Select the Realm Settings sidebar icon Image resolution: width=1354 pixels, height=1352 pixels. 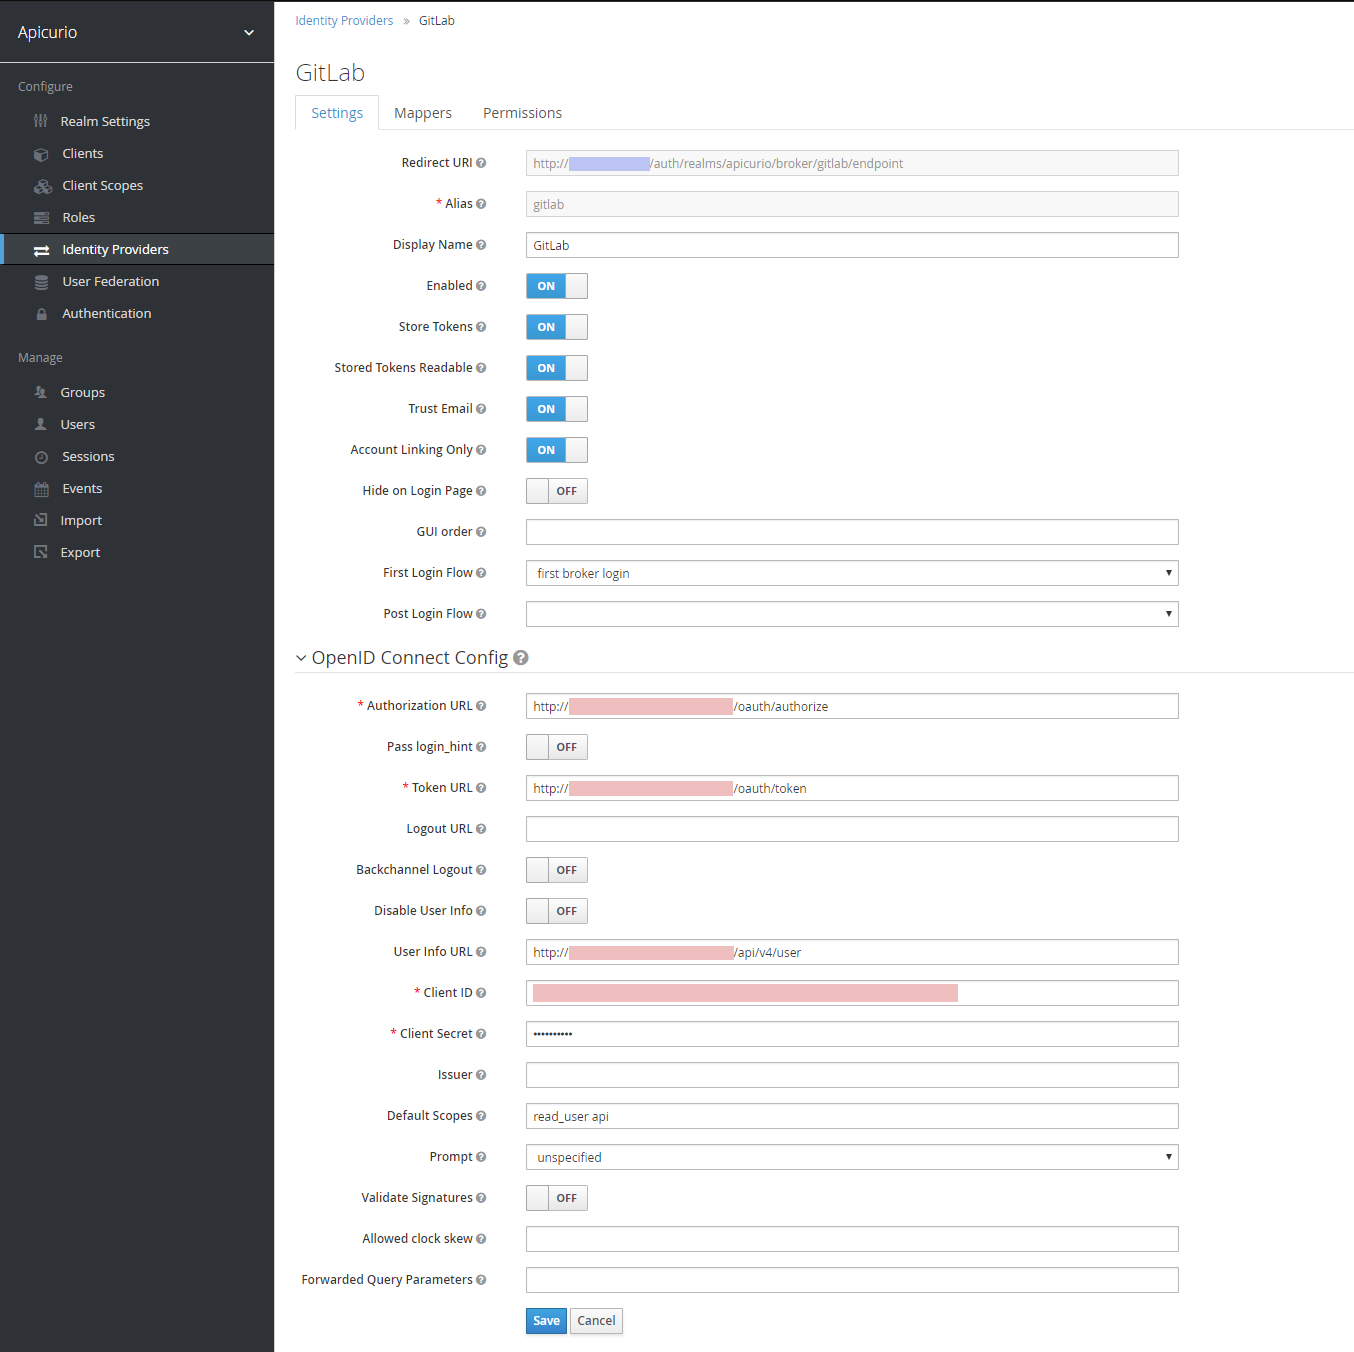click(40, 121)
